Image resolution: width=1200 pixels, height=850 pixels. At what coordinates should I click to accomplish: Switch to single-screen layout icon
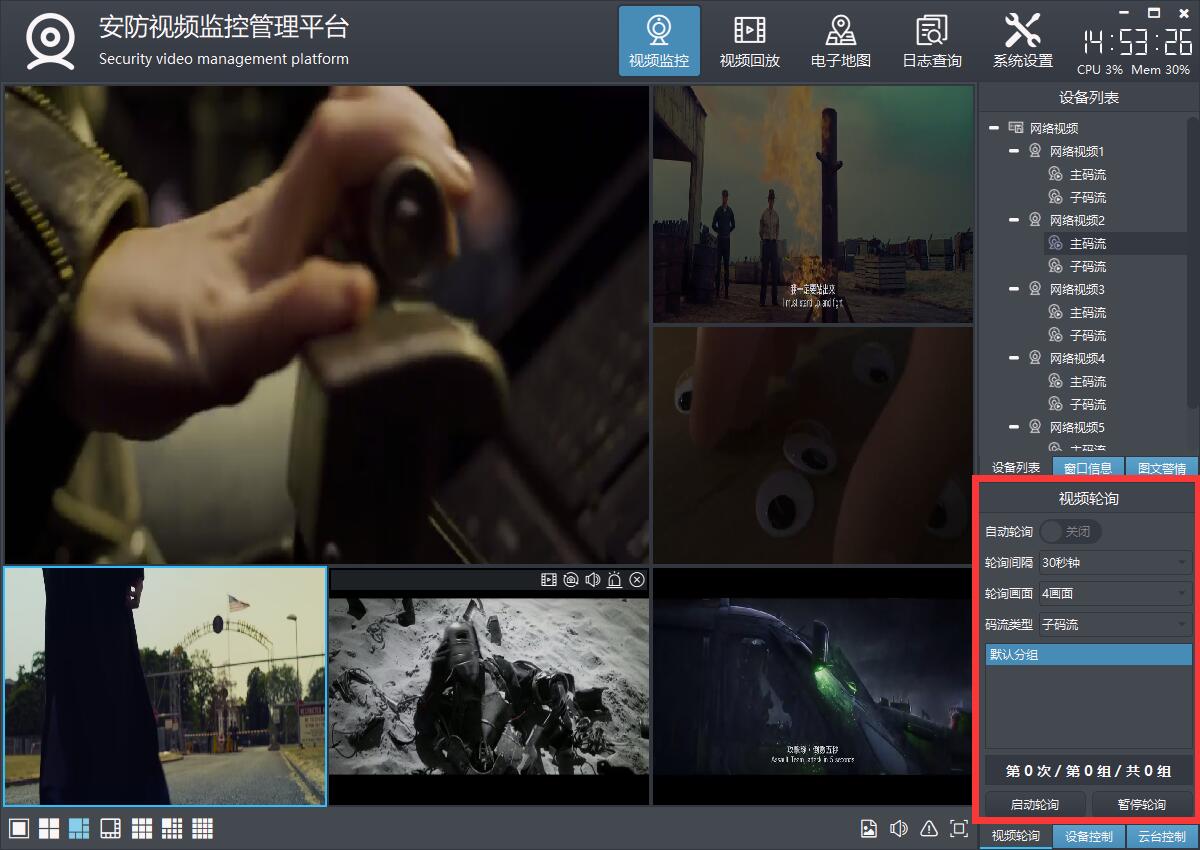pos(19,829)
